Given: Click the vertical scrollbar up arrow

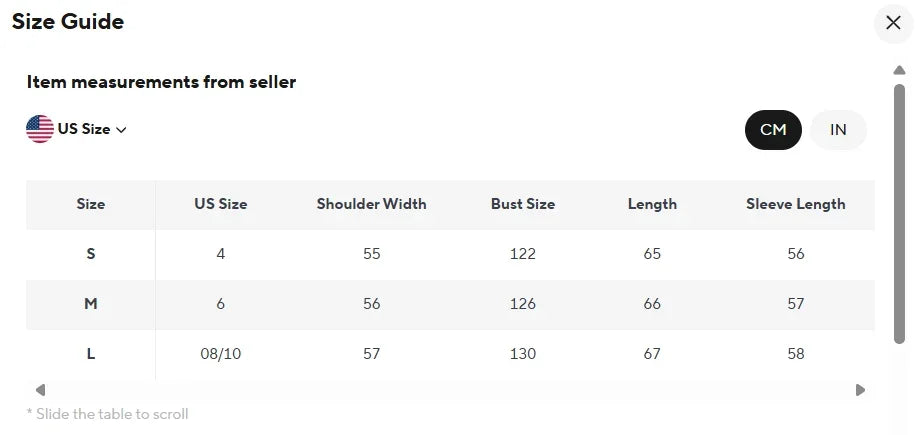Looking at the screenshot, I should pos(899,70).
